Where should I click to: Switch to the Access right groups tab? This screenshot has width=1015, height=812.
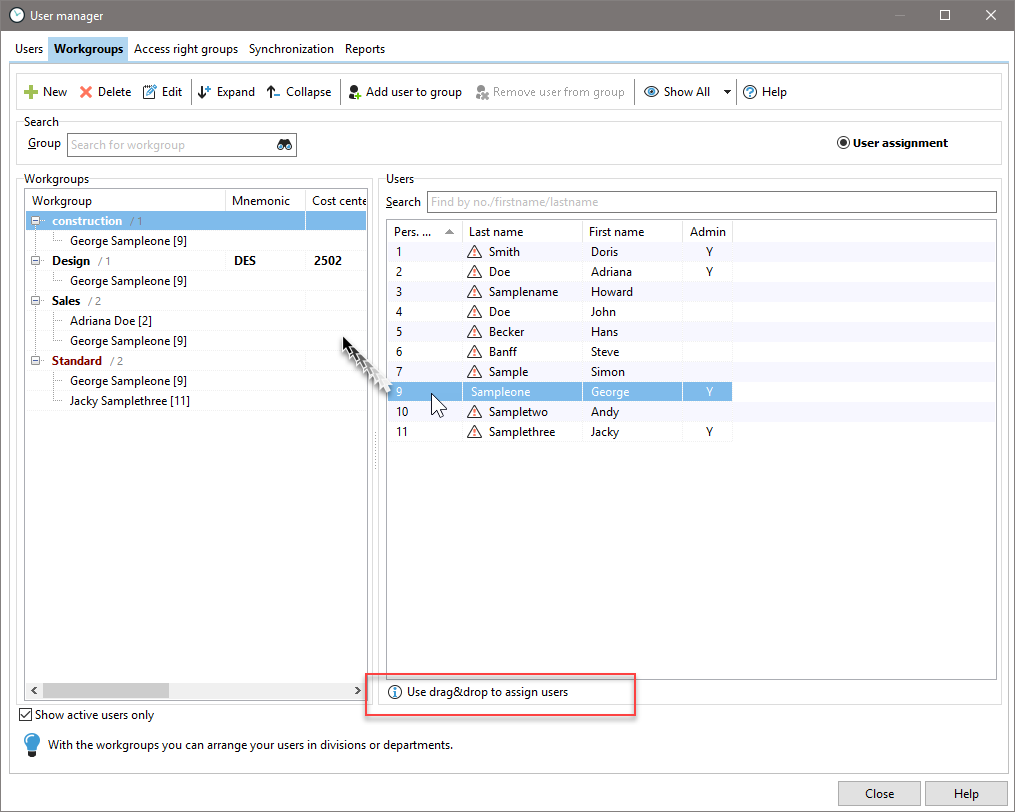point(186,49)
